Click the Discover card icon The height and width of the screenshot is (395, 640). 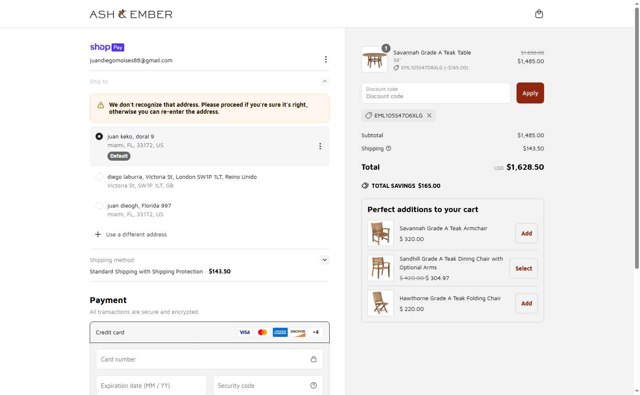[x=298, y=332]
